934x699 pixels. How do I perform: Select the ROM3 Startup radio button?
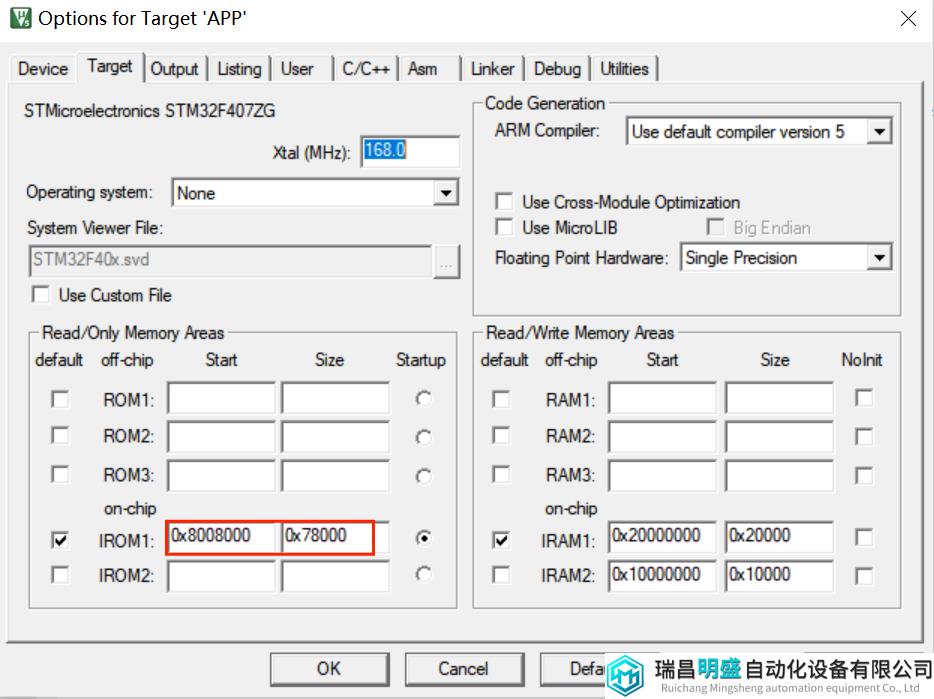[423, 476]
